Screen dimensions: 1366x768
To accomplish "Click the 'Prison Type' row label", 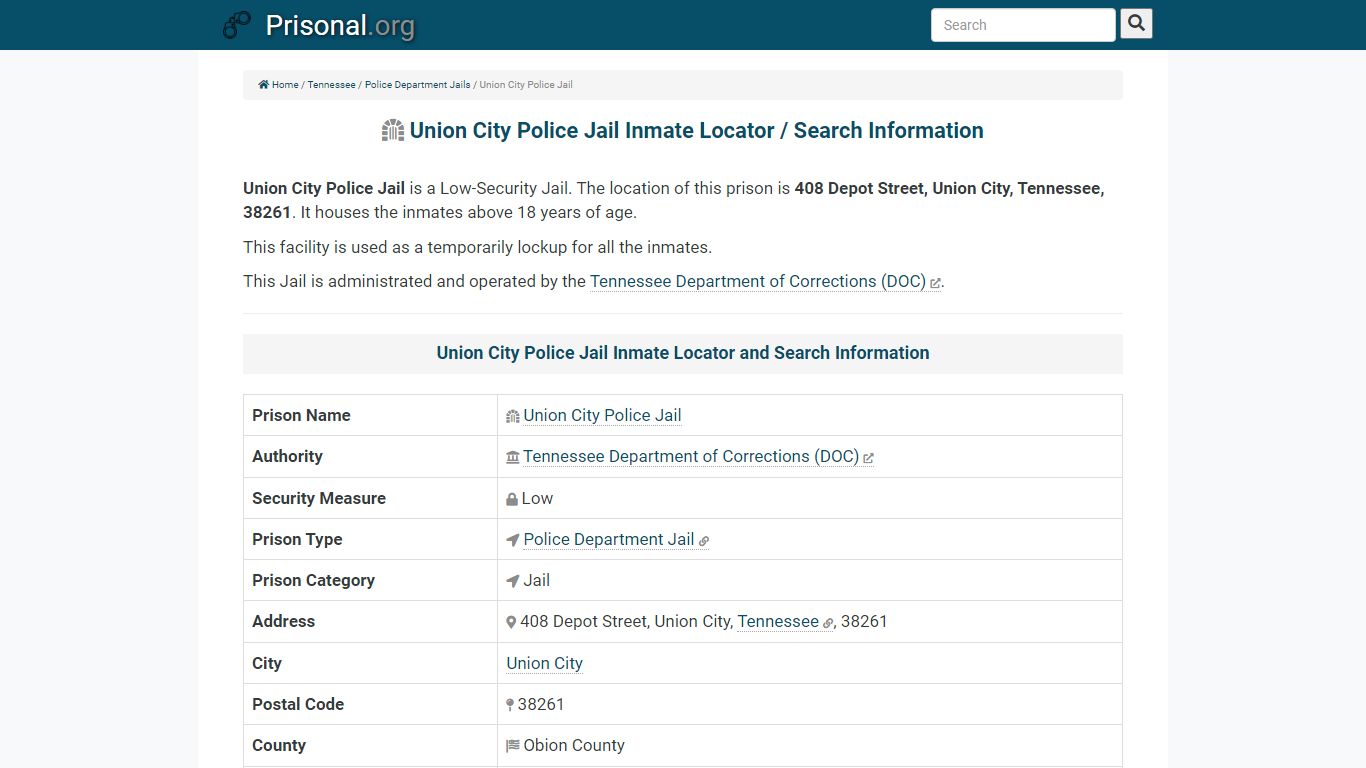I will point(297,539).
